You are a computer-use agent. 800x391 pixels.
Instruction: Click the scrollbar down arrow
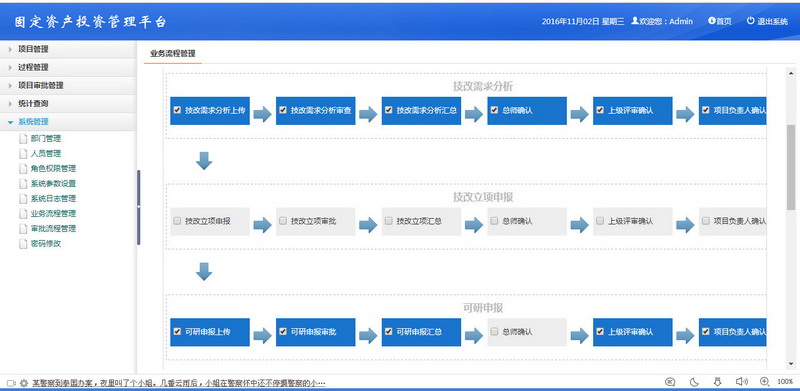coord(791,363)
